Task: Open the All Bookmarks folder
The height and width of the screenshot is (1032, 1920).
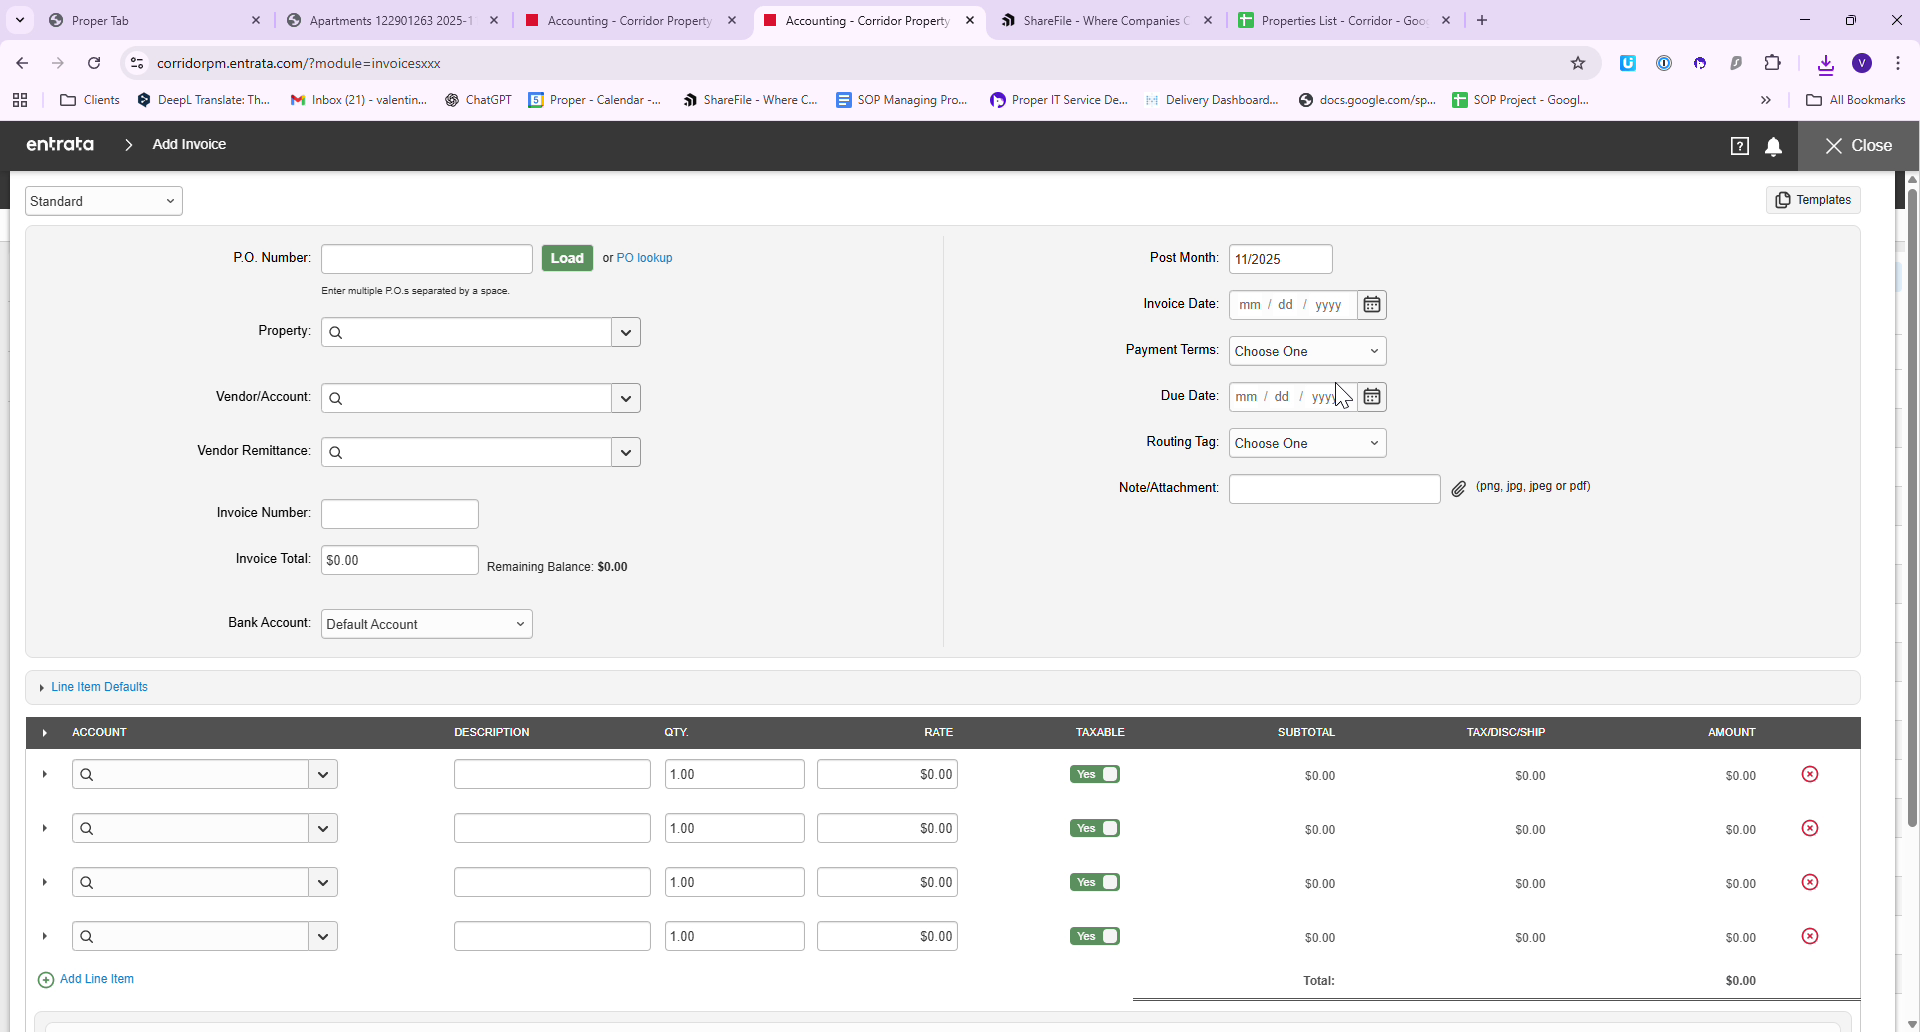Action: coord(1856,100)
